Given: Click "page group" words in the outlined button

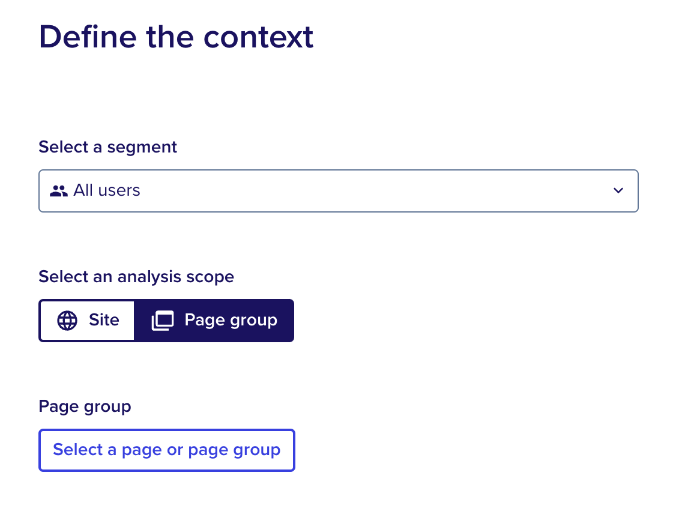Looking at the screenshot, I should [234, 451].
